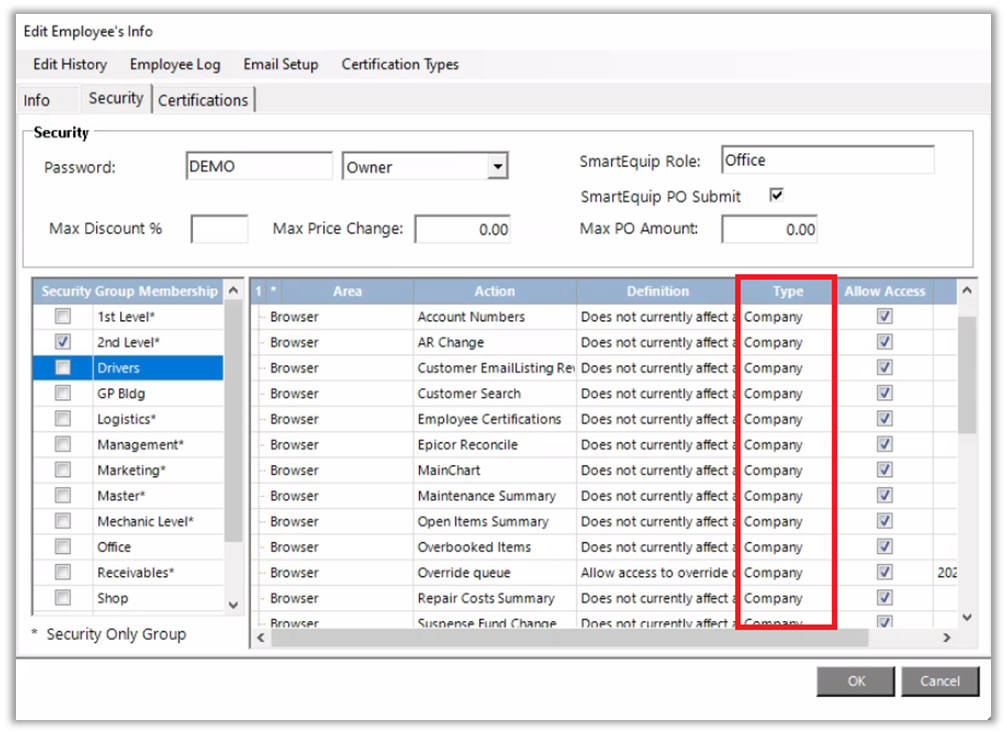Enable the Management* group checkbox
1007x734 pixels.
(x=63, y=444)
